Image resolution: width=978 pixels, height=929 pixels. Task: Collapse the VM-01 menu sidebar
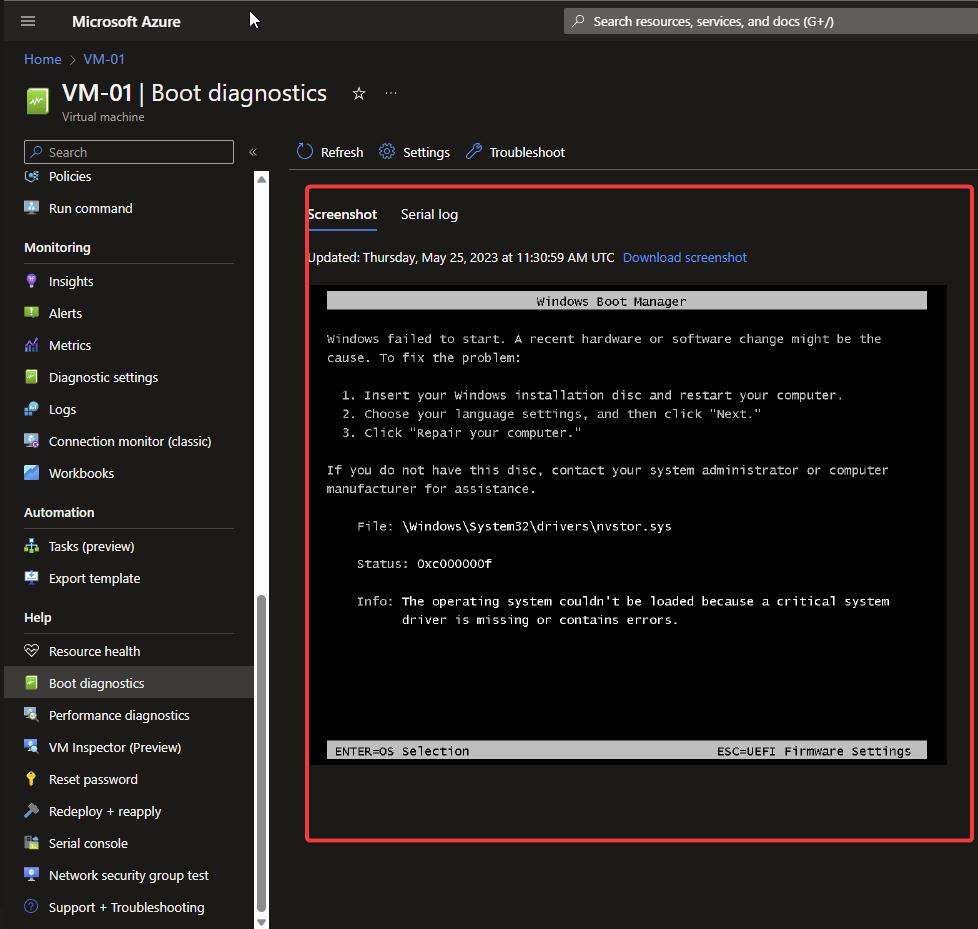tap(253, 152)
